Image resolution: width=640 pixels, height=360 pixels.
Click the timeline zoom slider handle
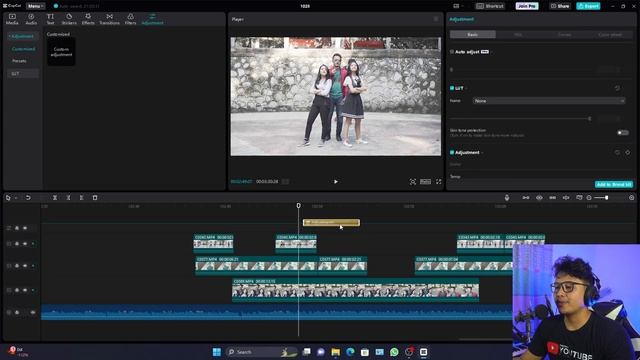coord(607,198)
